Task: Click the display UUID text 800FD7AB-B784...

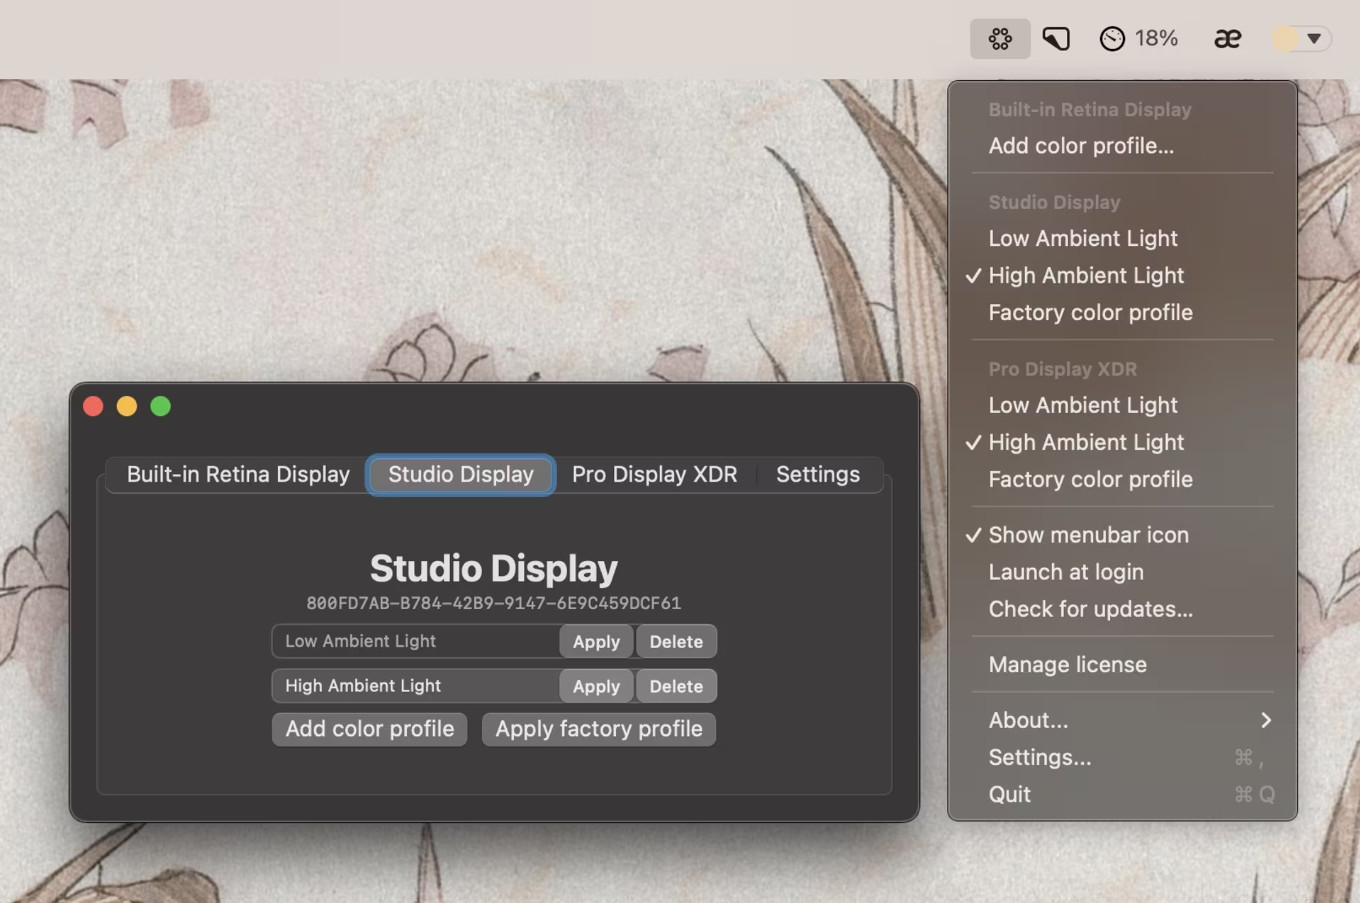Action: 494,604
